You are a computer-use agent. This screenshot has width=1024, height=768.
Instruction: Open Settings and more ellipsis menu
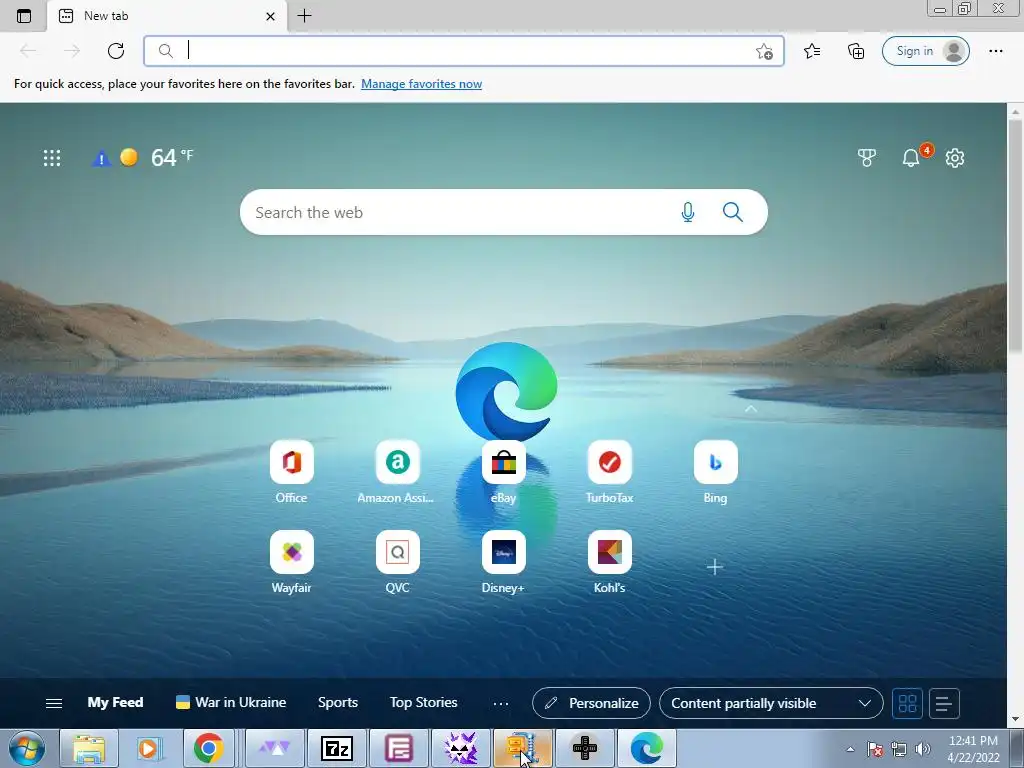(995, 51)
